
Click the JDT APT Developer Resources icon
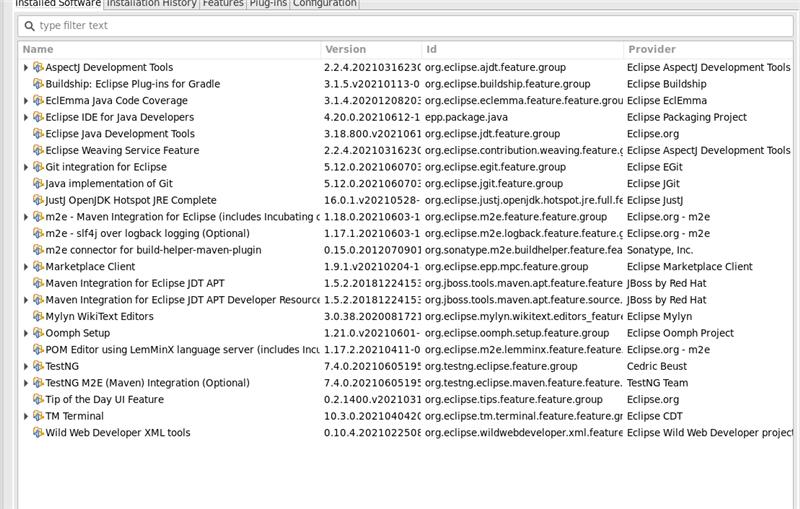click(38, 299)
